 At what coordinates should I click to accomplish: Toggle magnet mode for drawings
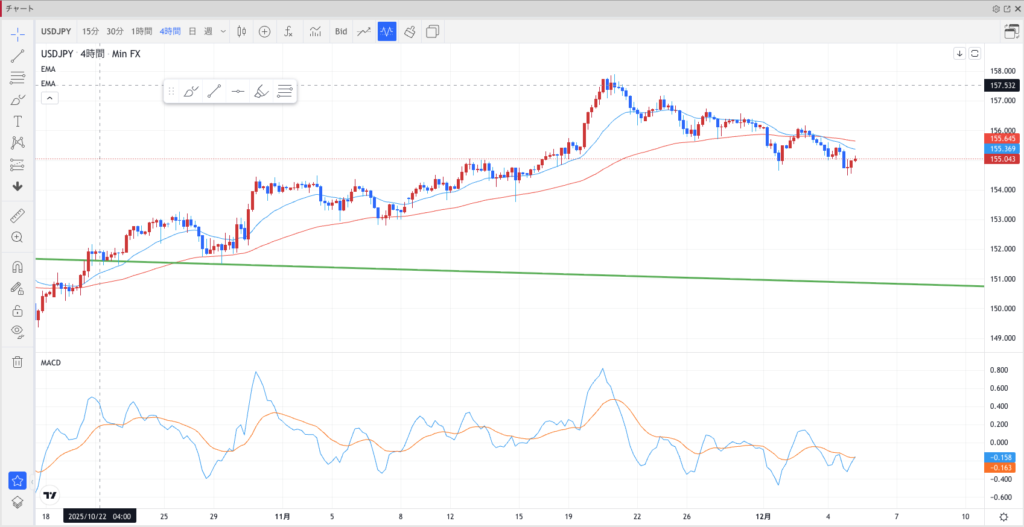[17, 267]
